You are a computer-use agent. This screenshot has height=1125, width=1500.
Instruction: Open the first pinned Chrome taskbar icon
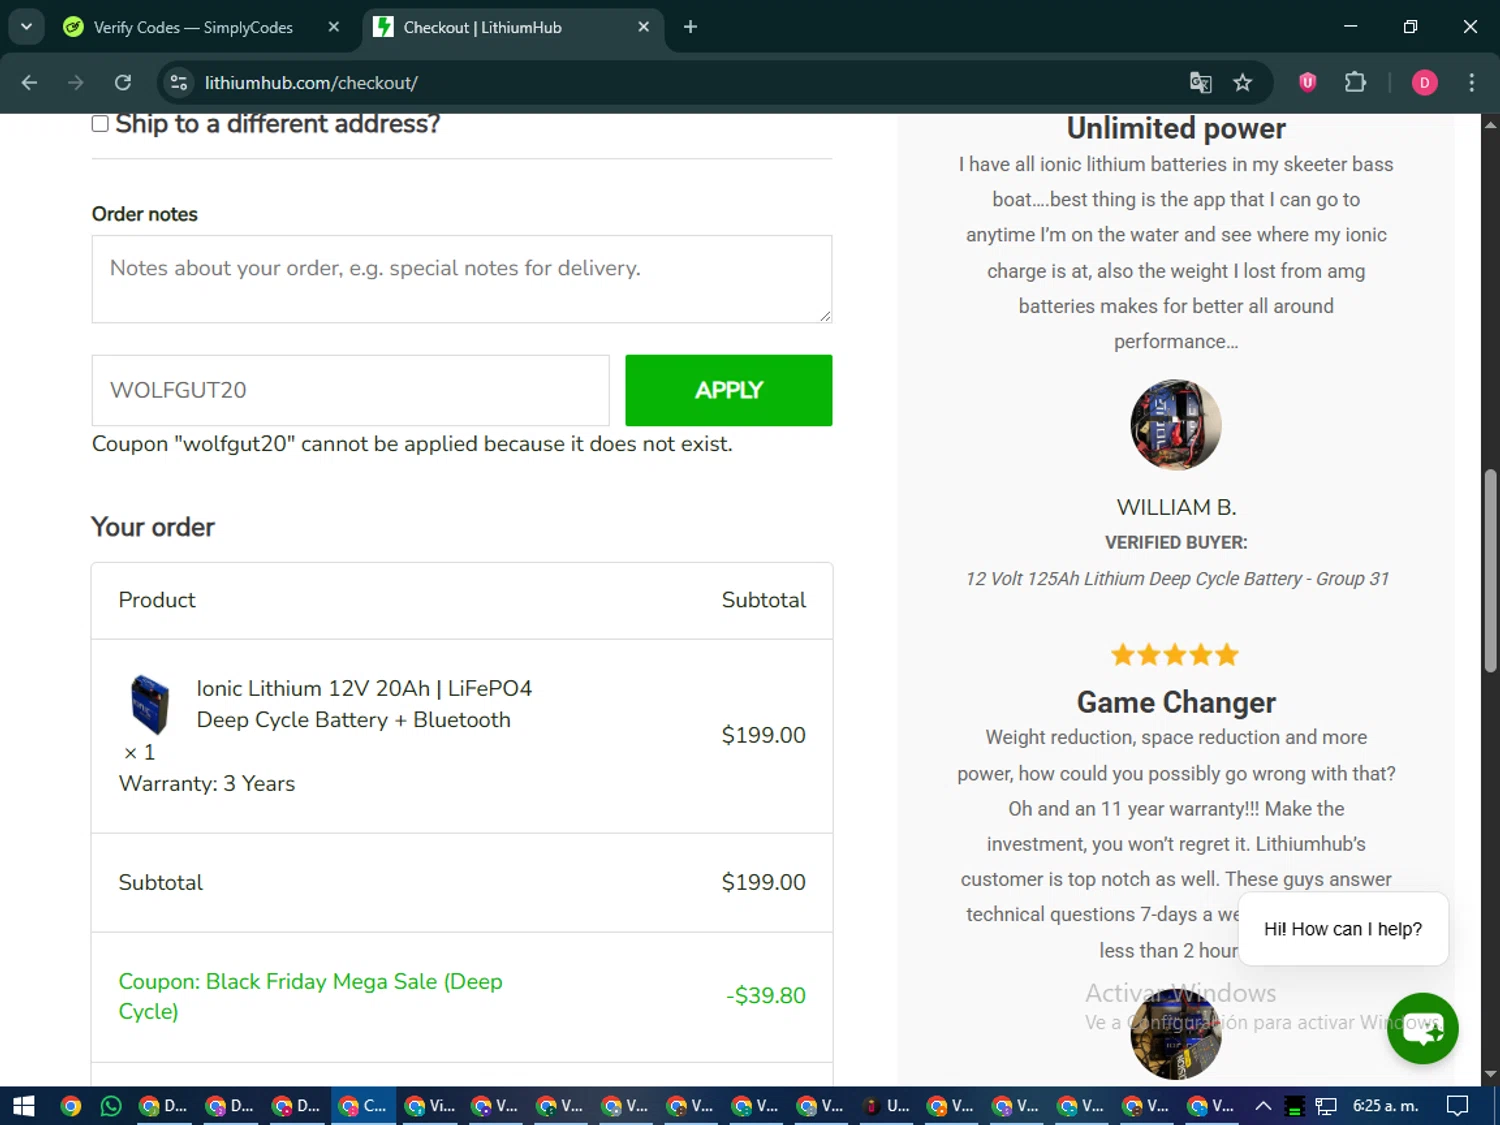click(x=71, y=1106)
